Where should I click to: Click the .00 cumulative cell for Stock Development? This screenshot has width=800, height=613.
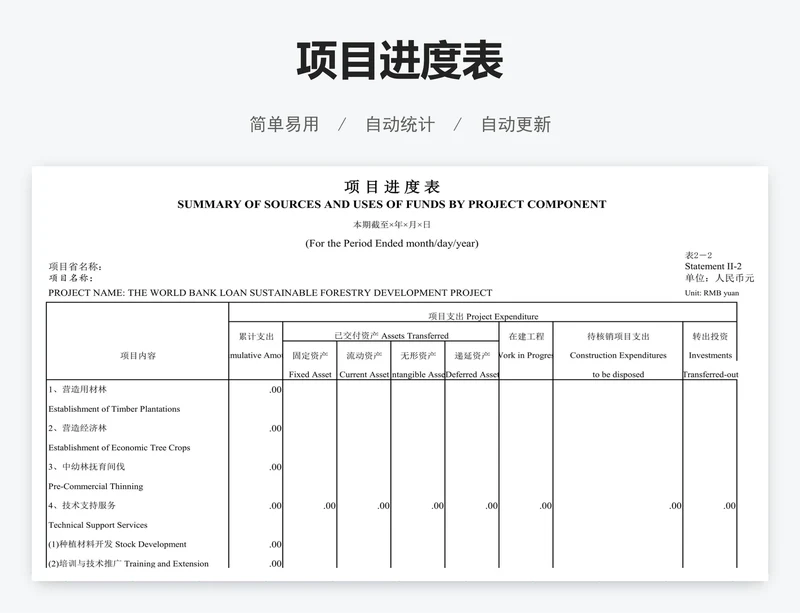click(x=276, y=545)
